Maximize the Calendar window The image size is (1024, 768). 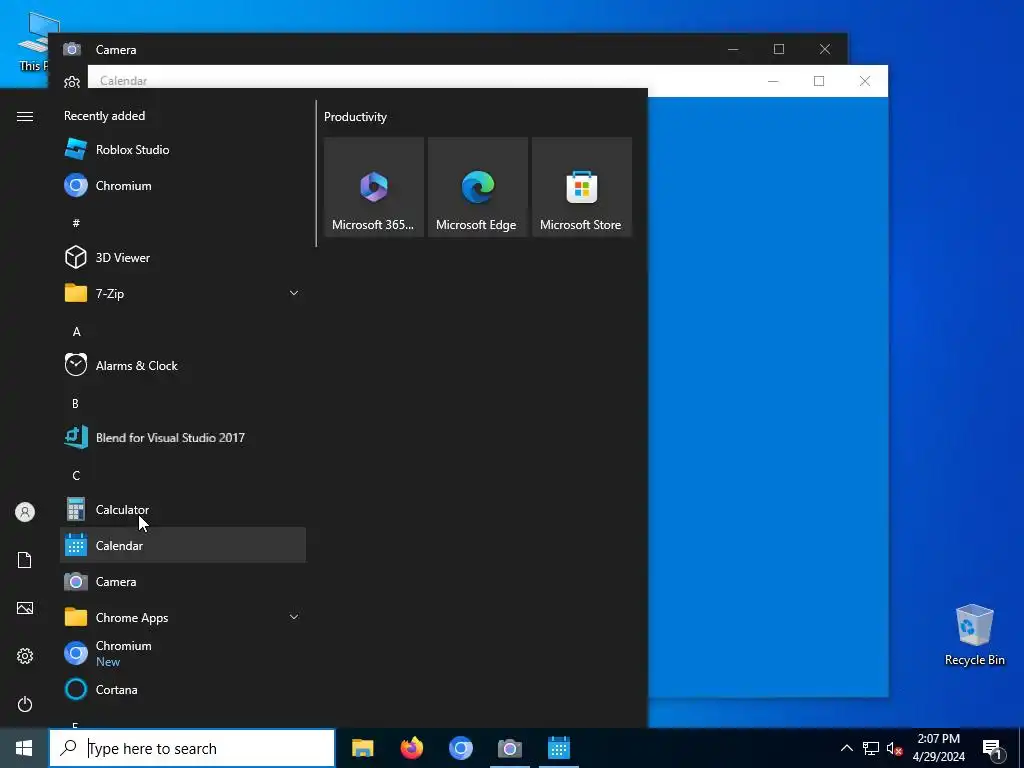(x=819, y=81)
